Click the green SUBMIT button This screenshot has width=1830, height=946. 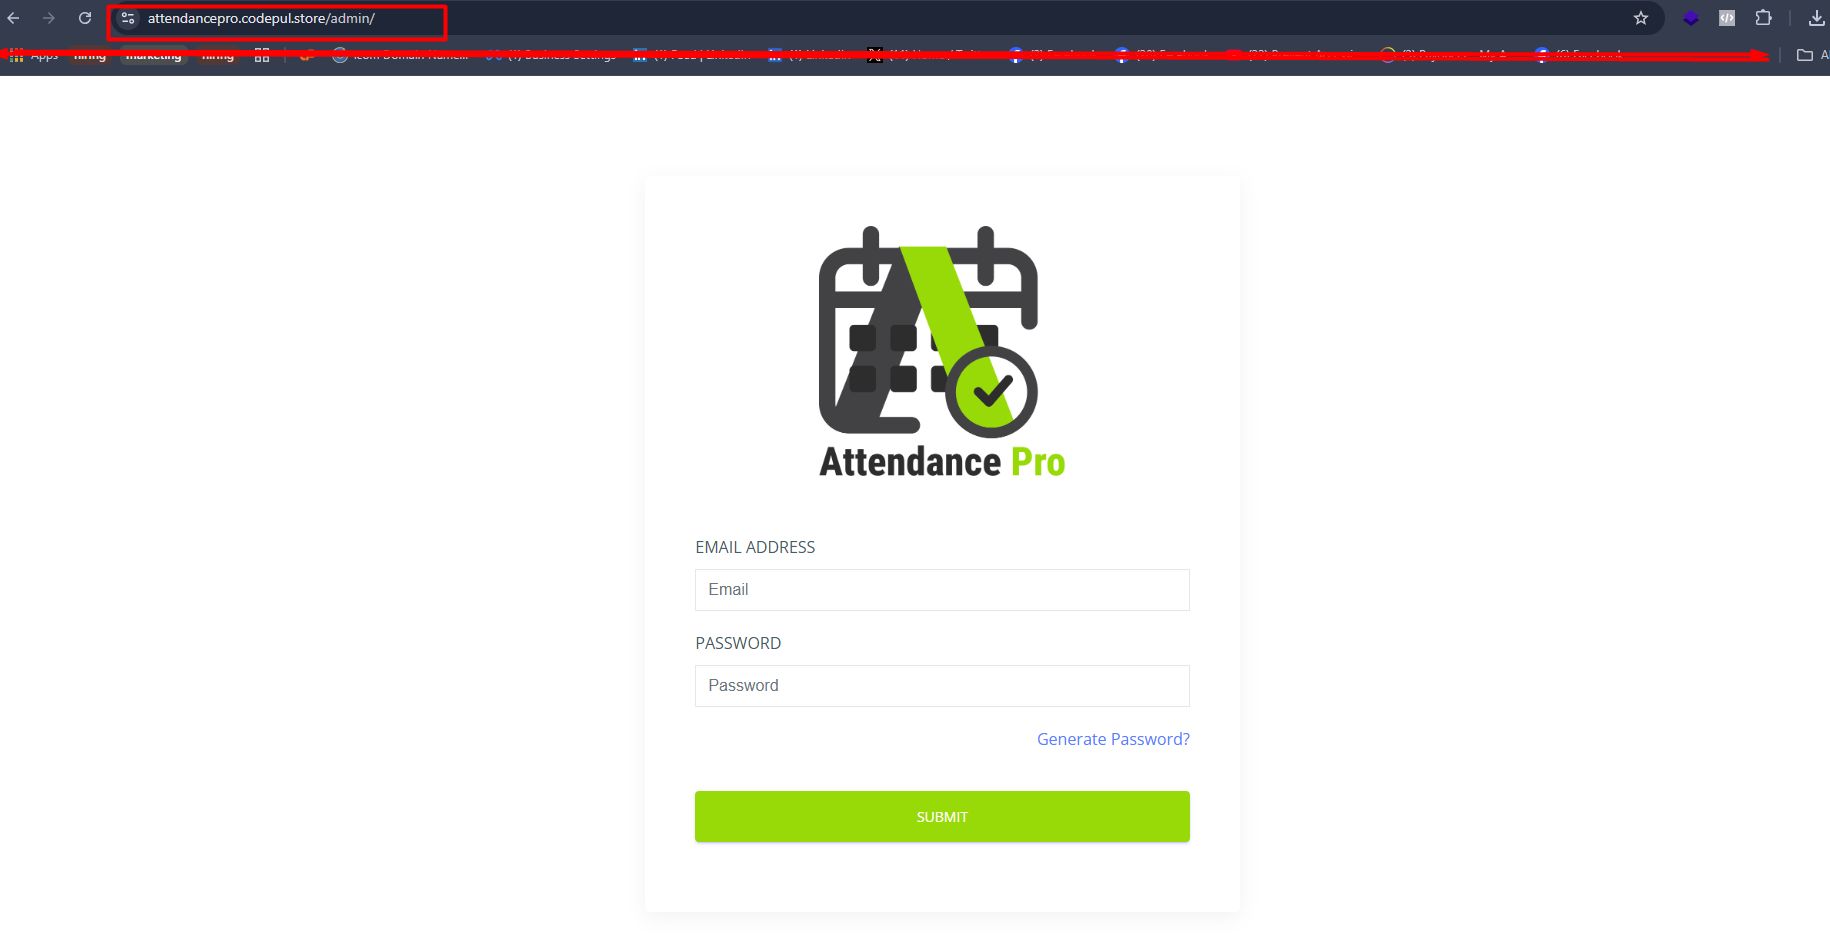pyautogui.click(x=942, y=817)
